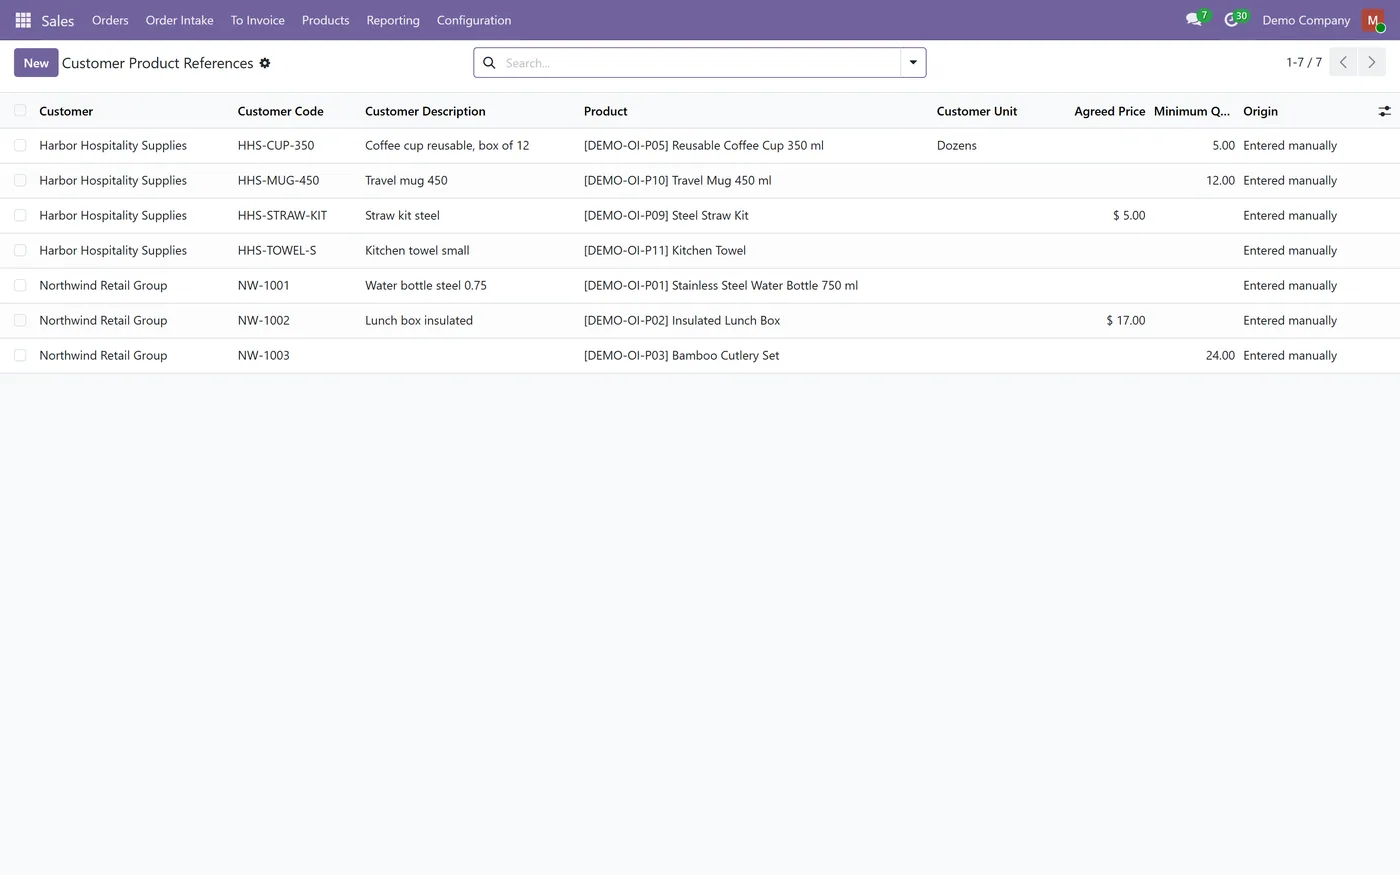Click the HHS-STRAW-KIT customer code cell
The height and width of the screenshot is (875, 1400).
[x=282, y=216]
